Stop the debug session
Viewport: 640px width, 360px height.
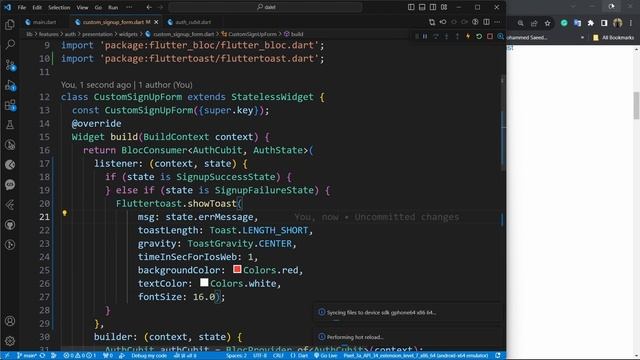click(490, 36)
